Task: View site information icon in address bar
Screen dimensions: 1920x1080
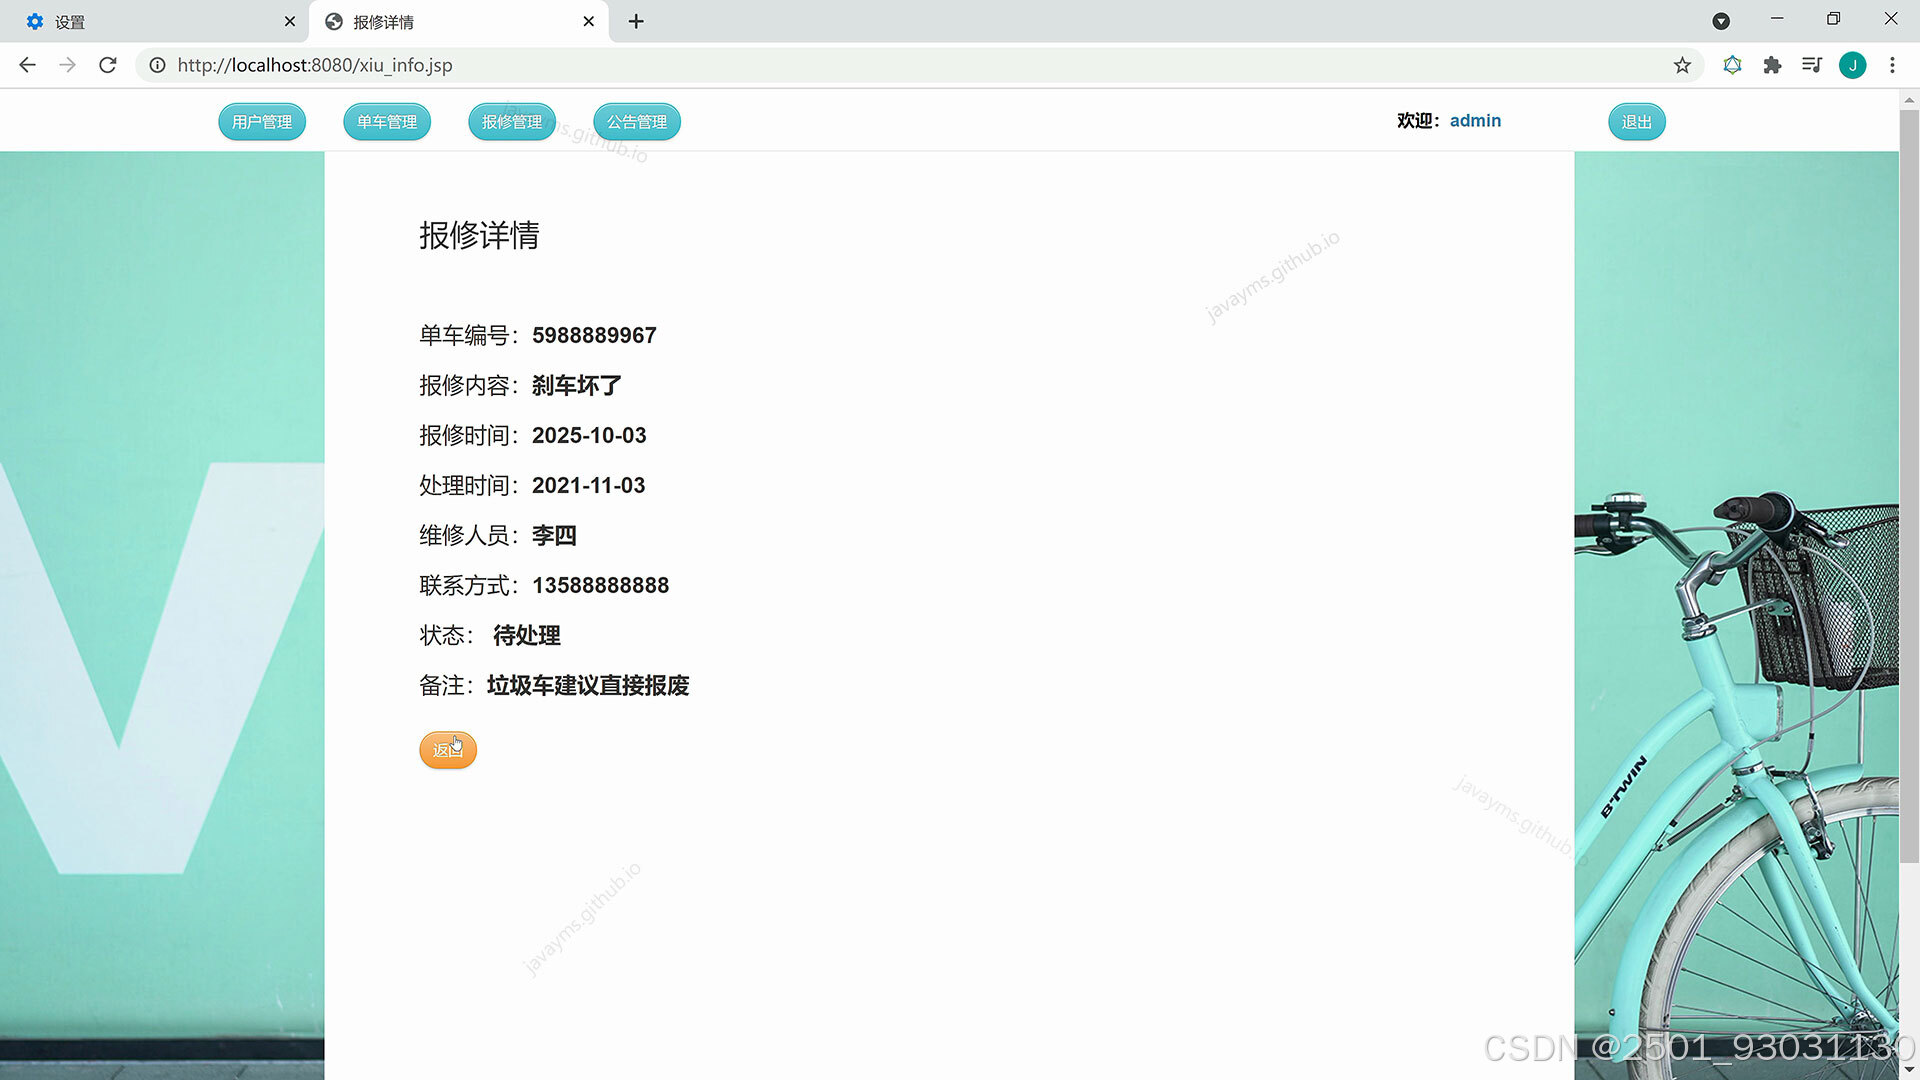Action: 157,65
